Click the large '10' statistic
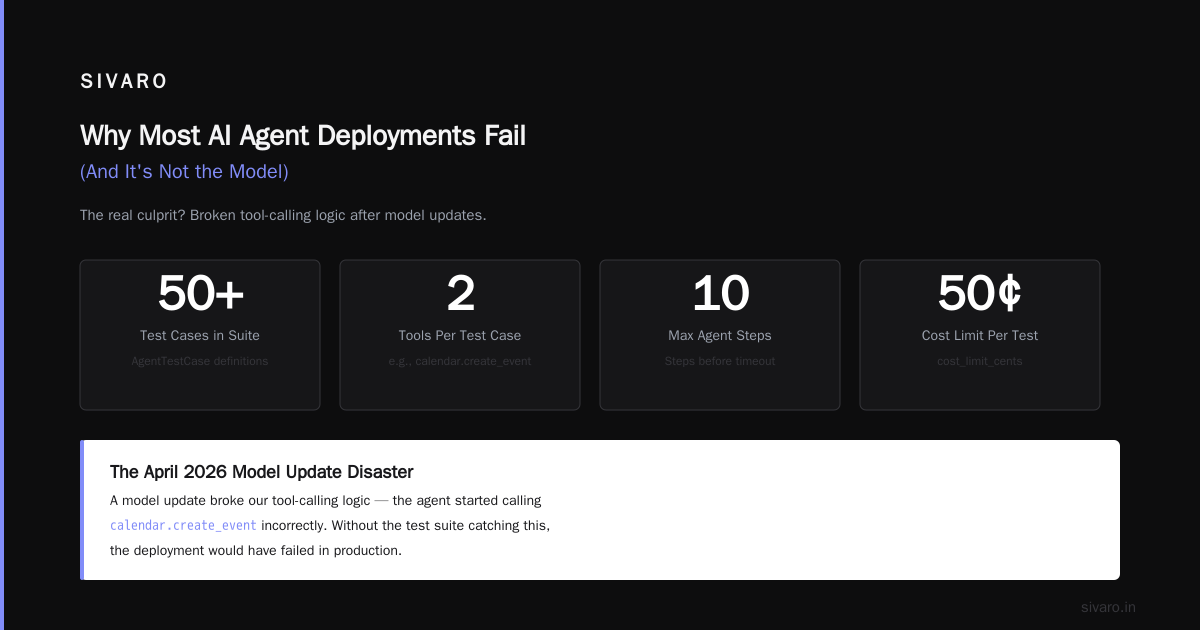This screenshot has height=630, width=1200. point(720,294)
